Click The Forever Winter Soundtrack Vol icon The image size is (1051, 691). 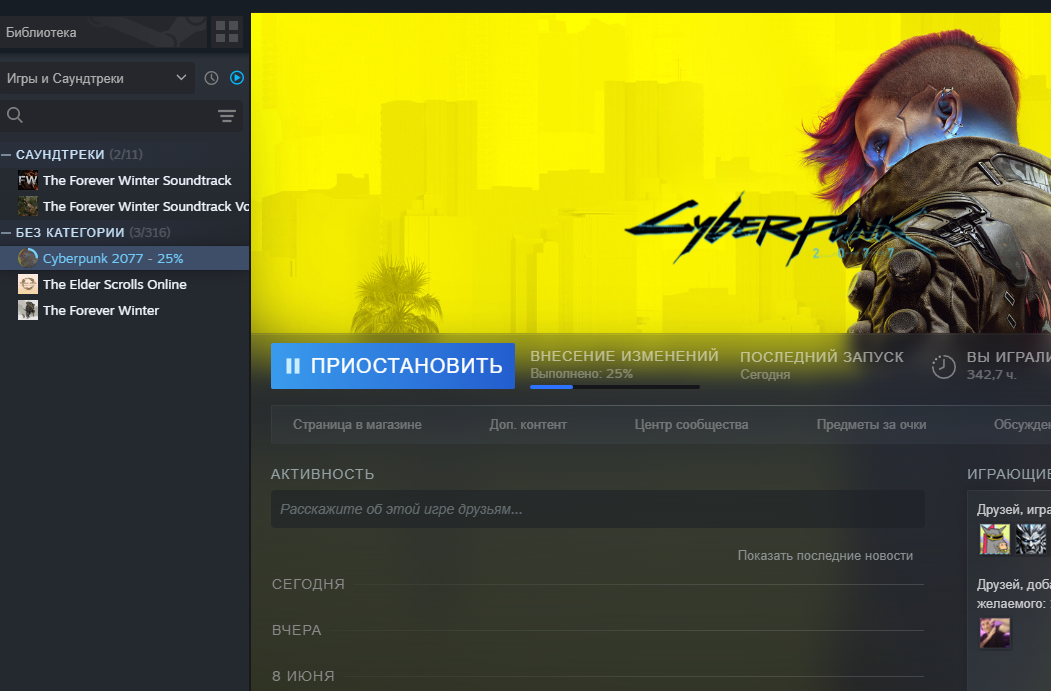coord(27,206)
